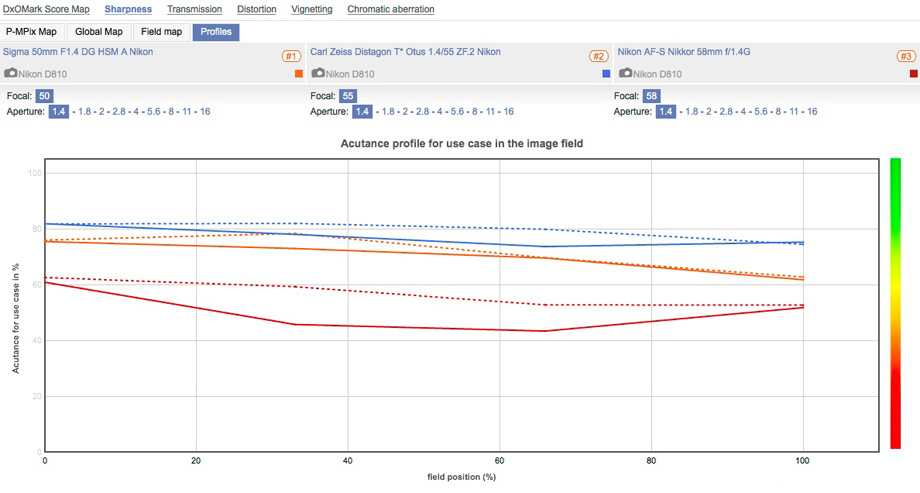Viewport: 920px width, 493px height.
Task: Select aperture 1.4 for the Zeiss lens
Action: (x=362, y=112)
